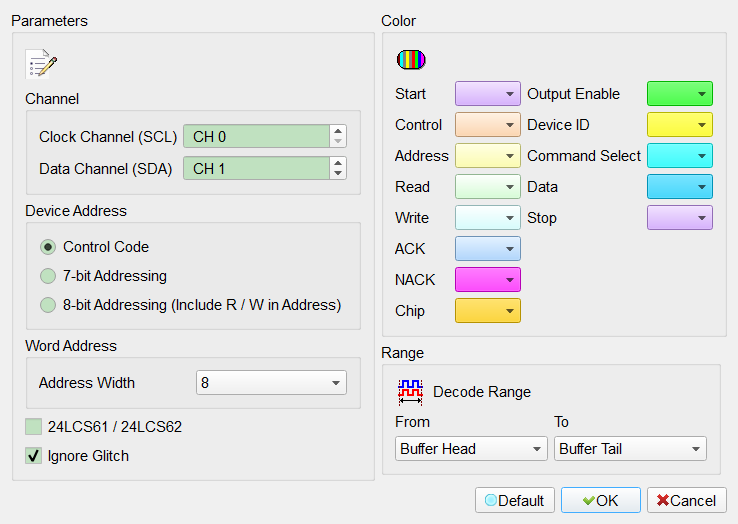This screenshot has width=738, height=524.
Task: Click the Clock Channel CH 0 field
Action: click(x=257, y=137)
